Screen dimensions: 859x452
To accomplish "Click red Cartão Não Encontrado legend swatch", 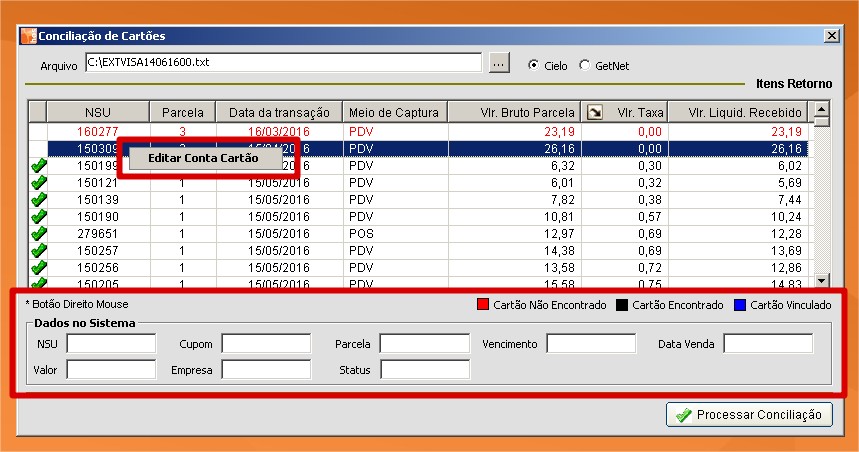I will coord(483,304).
